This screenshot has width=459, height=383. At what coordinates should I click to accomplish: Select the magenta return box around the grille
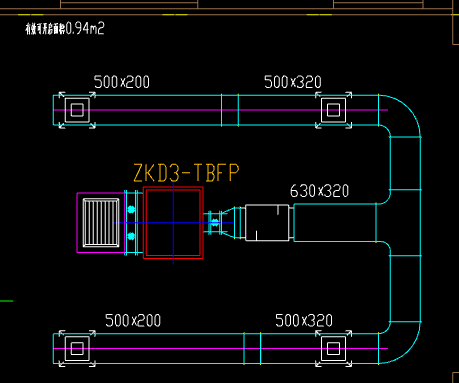coord(101,223)
